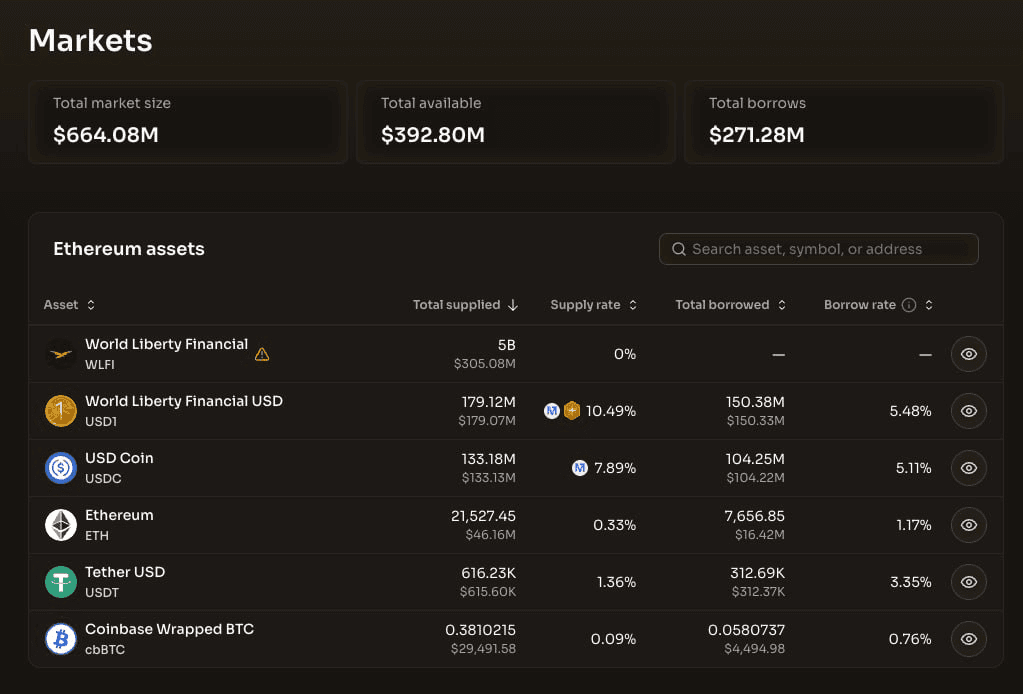Image resolution: width=1023 pixels, height=694 pixels.
Task: Click the 104.25M total borrowed value
Action: [756, 459]
